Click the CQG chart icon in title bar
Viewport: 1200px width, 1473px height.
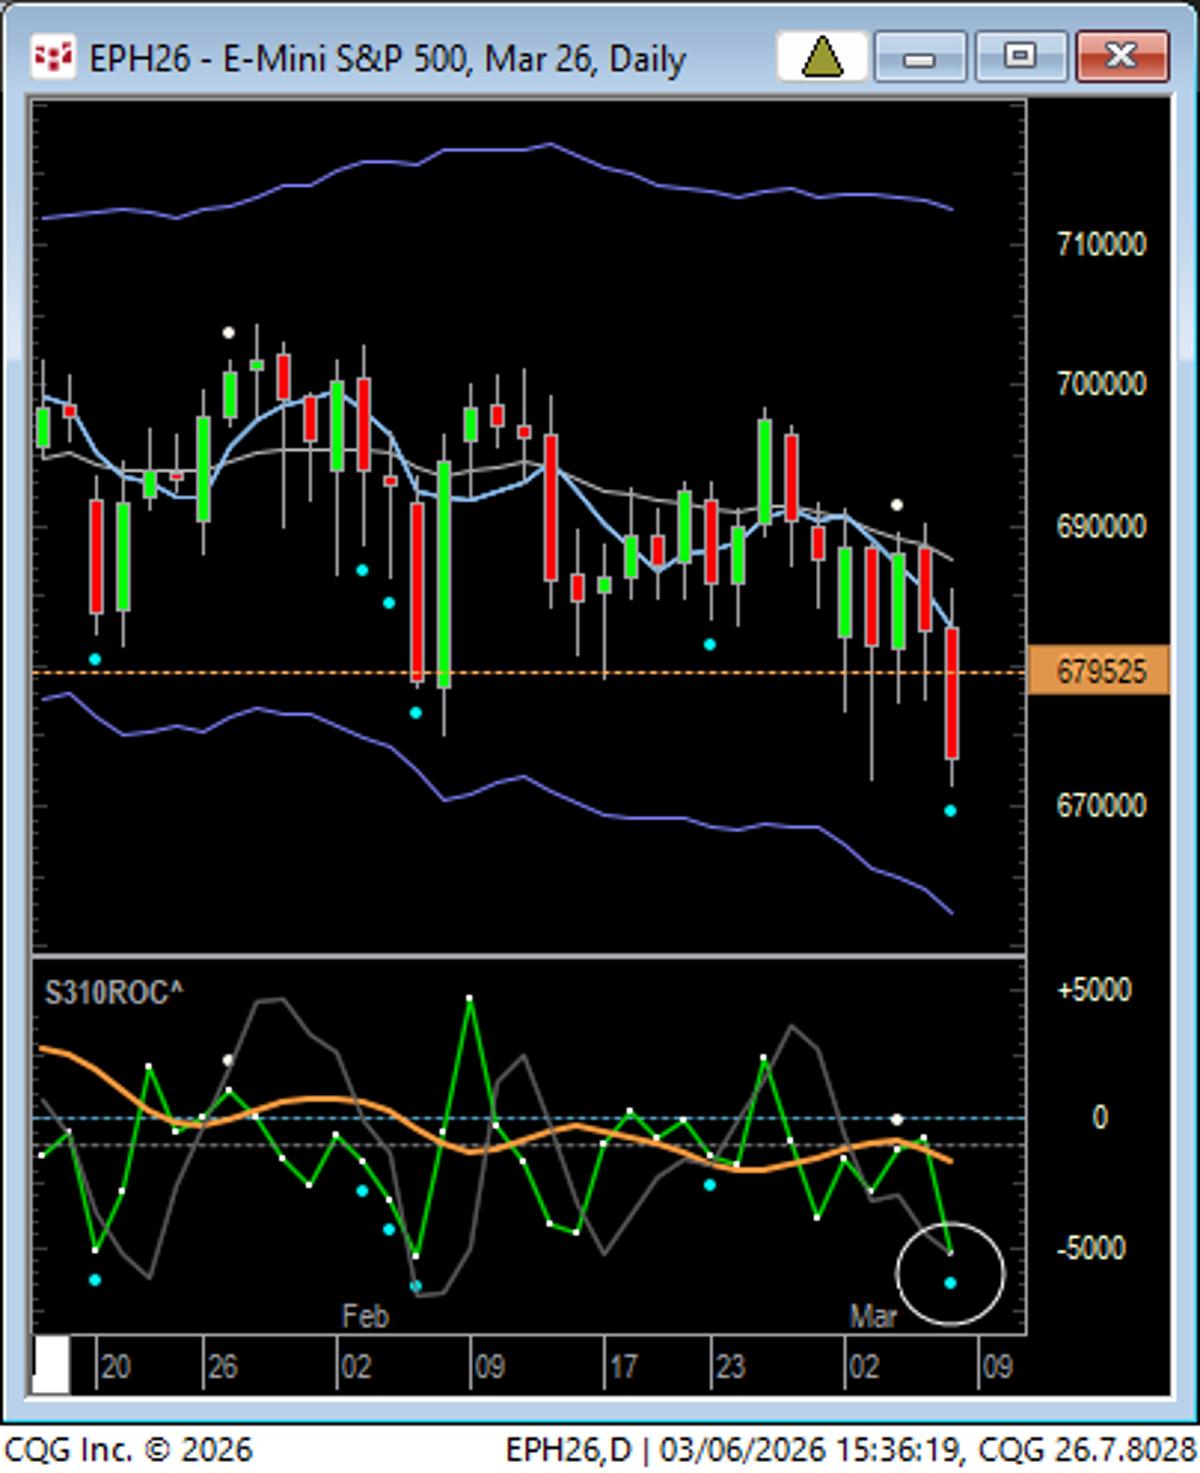52,57
